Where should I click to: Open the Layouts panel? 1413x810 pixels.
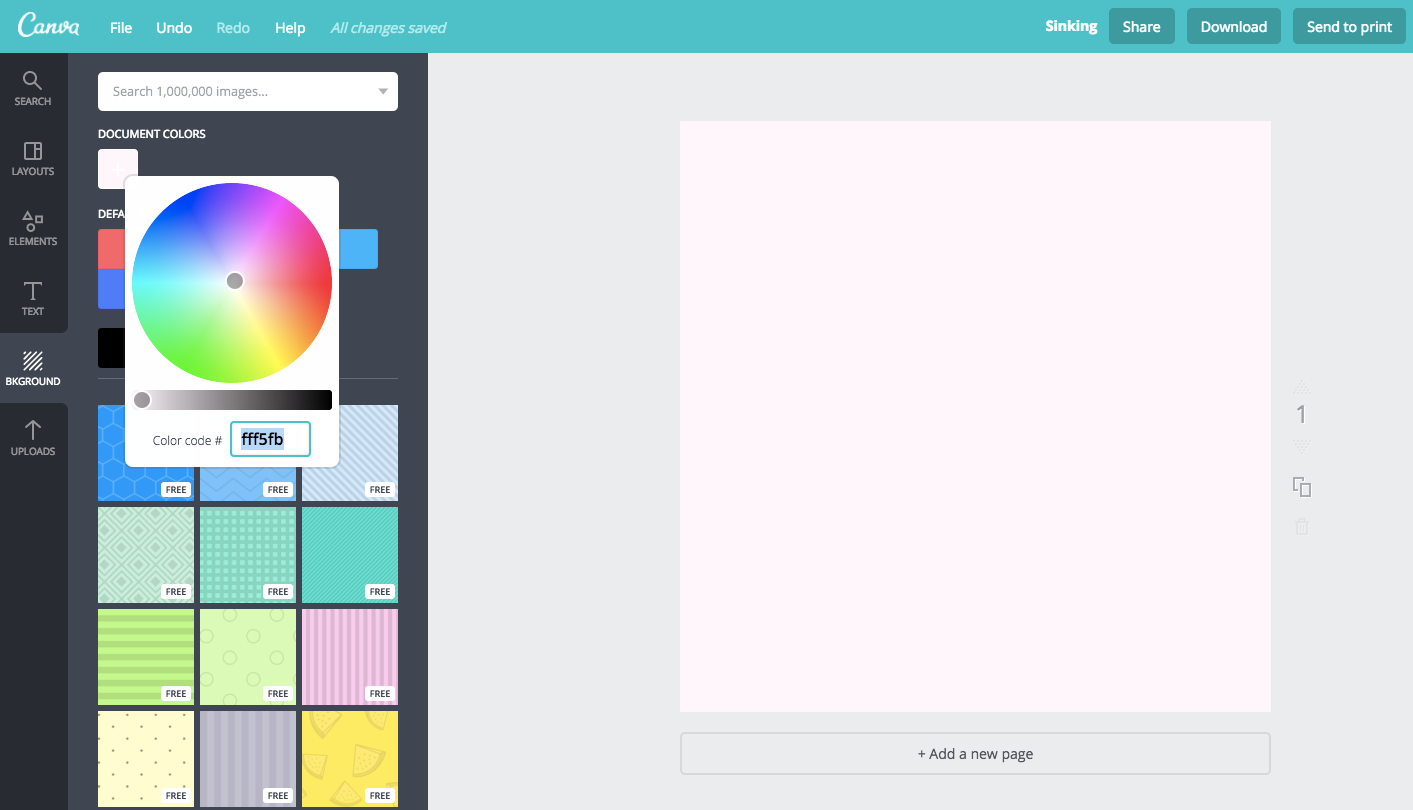click(x=33, y=160)
